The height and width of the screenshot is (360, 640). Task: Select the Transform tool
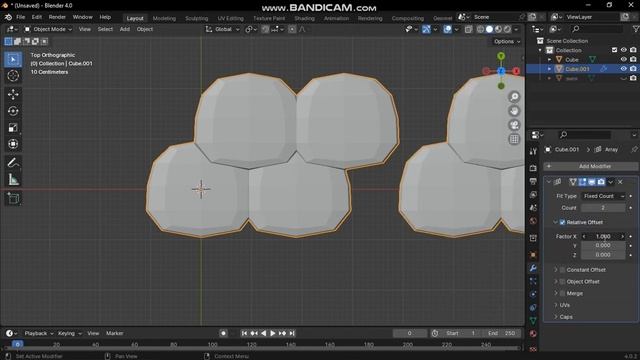point(13,144)
